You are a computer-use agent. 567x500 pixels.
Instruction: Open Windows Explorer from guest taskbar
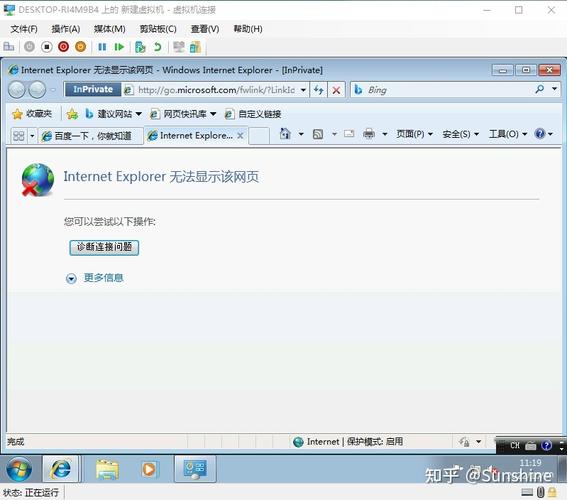[x=107, y=469]
